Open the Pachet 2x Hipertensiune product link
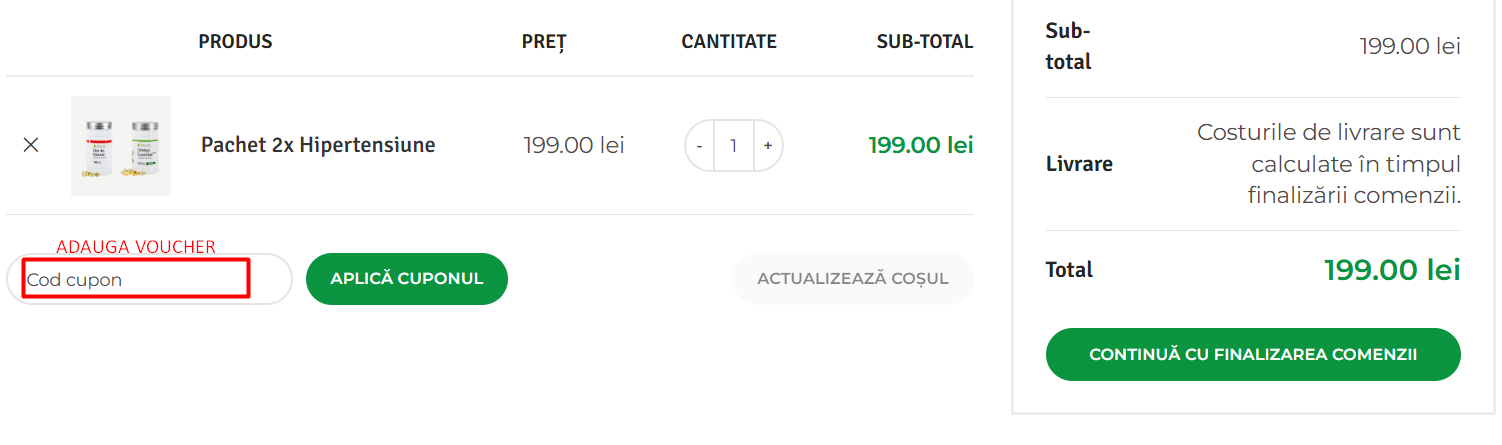Viewport: 1502px width, 445px height. tap(318, 145)
